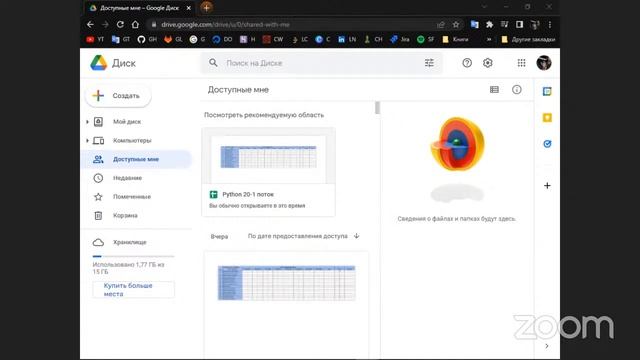The image size is (640, 360).
Task: Open GH GitHub bookmark
Action: (x=147, y=39)
